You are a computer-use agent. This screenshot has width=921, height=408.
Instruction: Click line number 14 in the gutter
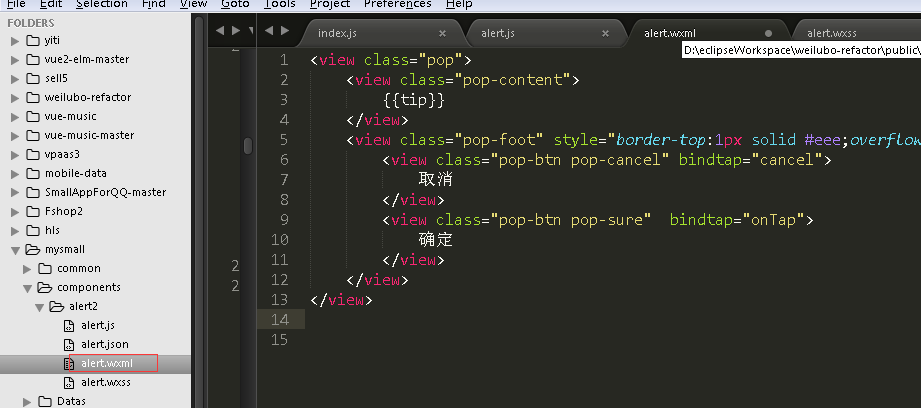coord(279,319)
